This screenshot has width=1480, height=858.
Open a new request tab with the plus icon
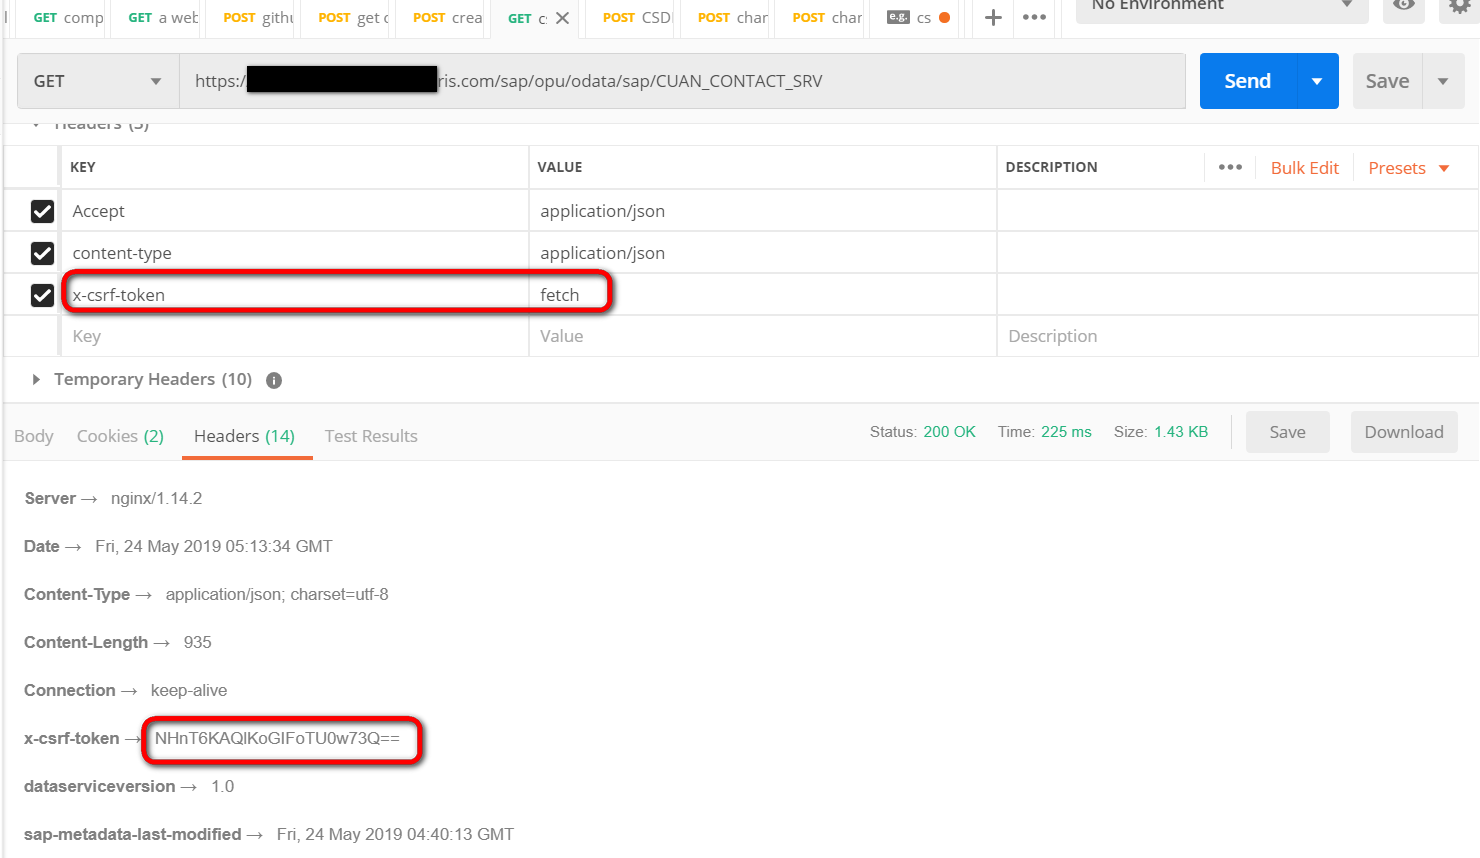click(991, 17)
